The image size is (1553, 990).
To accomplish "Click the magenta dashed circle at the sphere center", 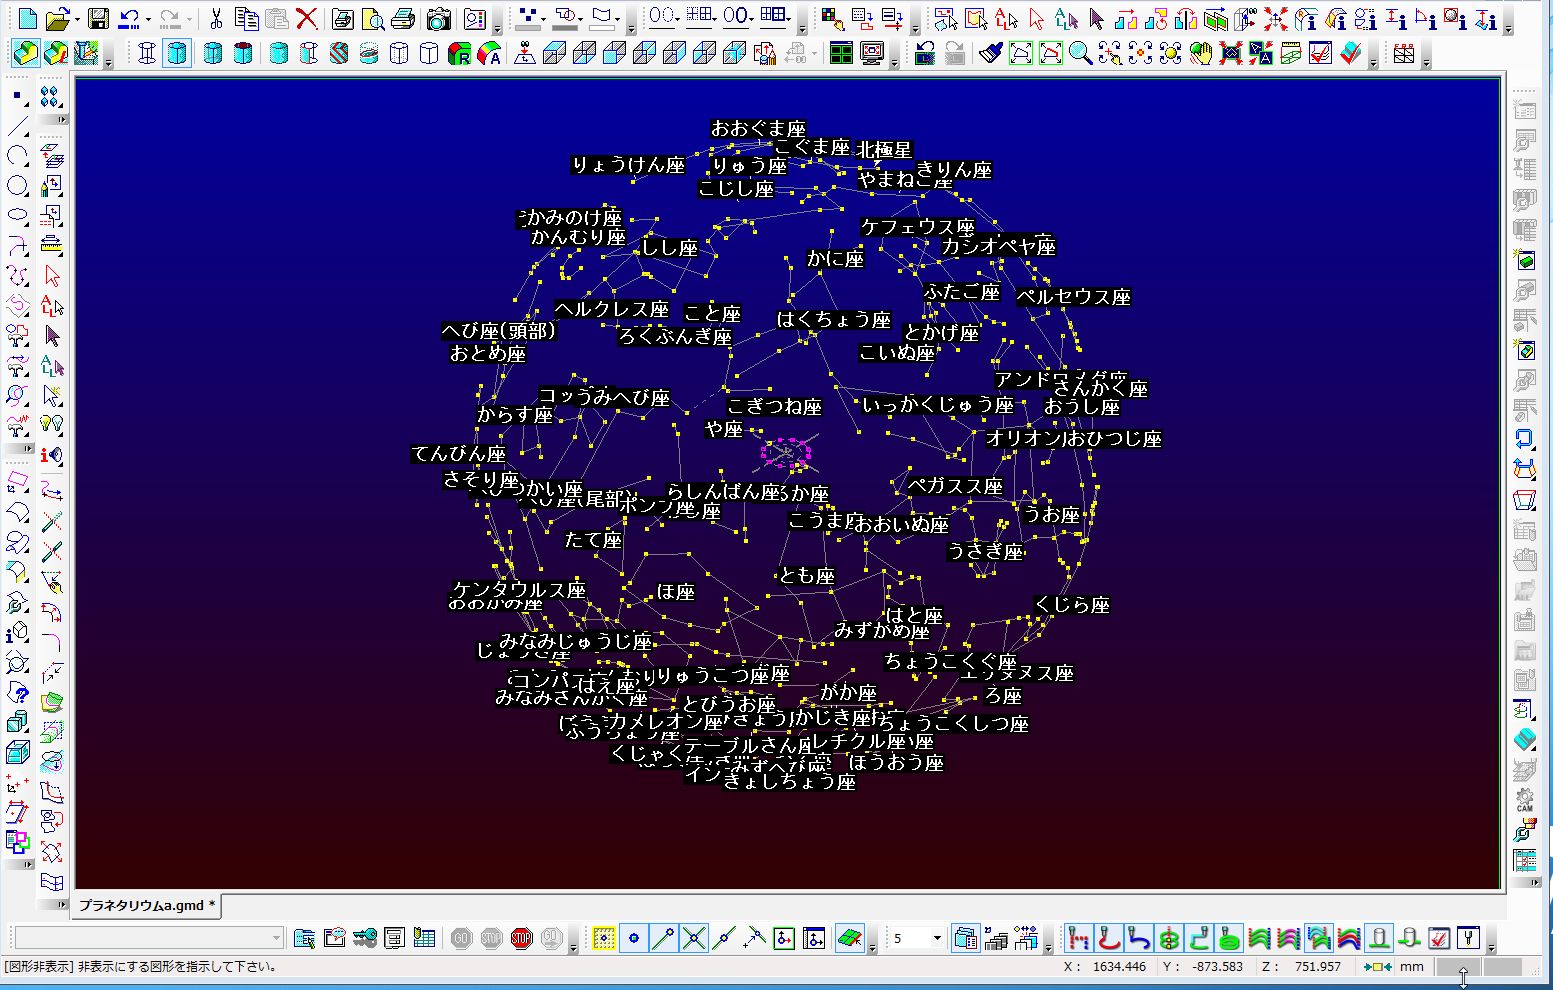I will click(x=787, y=452).
